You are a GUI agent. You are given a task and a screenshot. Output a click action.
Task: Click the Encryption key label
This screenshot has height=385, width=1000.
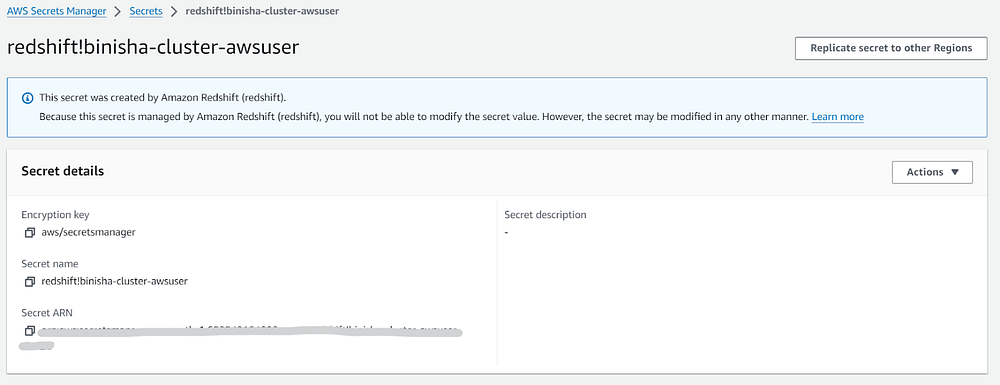(x=55, y=215)
